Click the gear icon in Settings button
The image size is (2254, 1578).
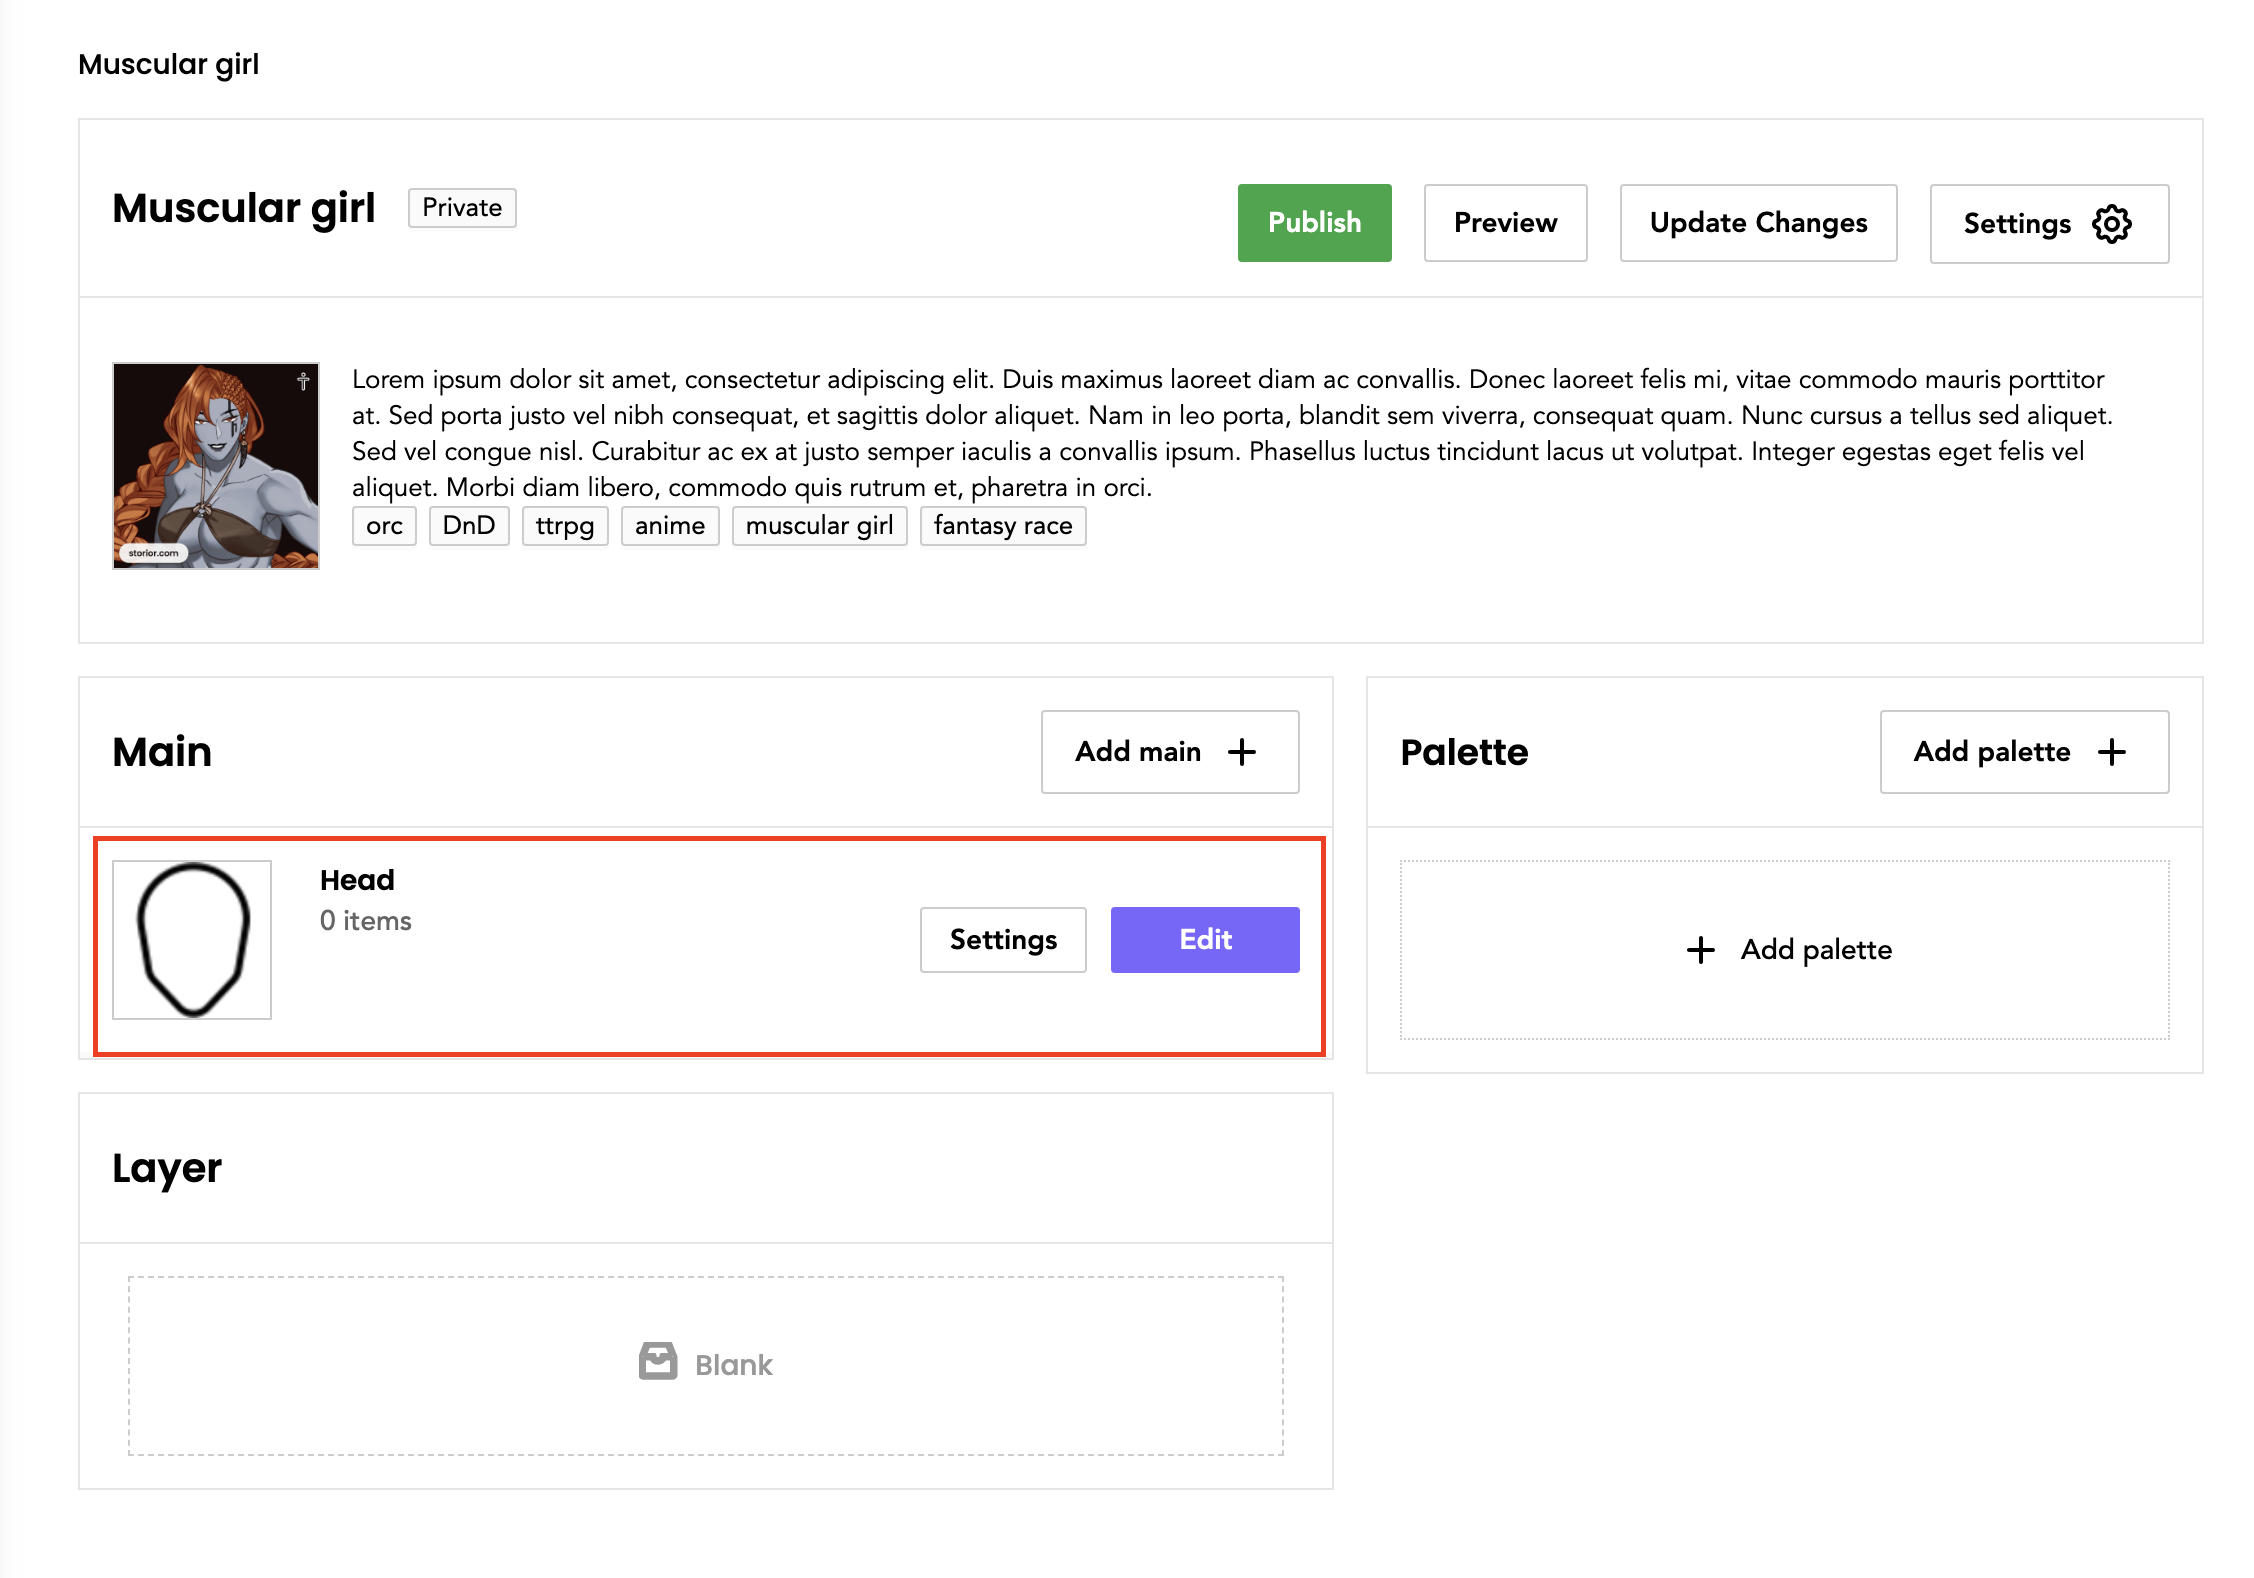click(2111, 224)
